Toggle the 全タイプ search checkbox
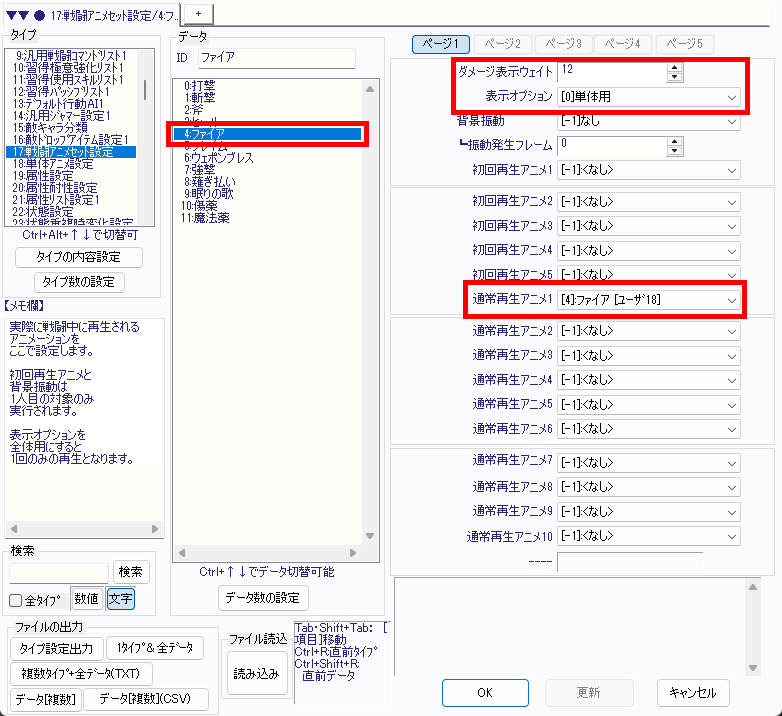 16,600
